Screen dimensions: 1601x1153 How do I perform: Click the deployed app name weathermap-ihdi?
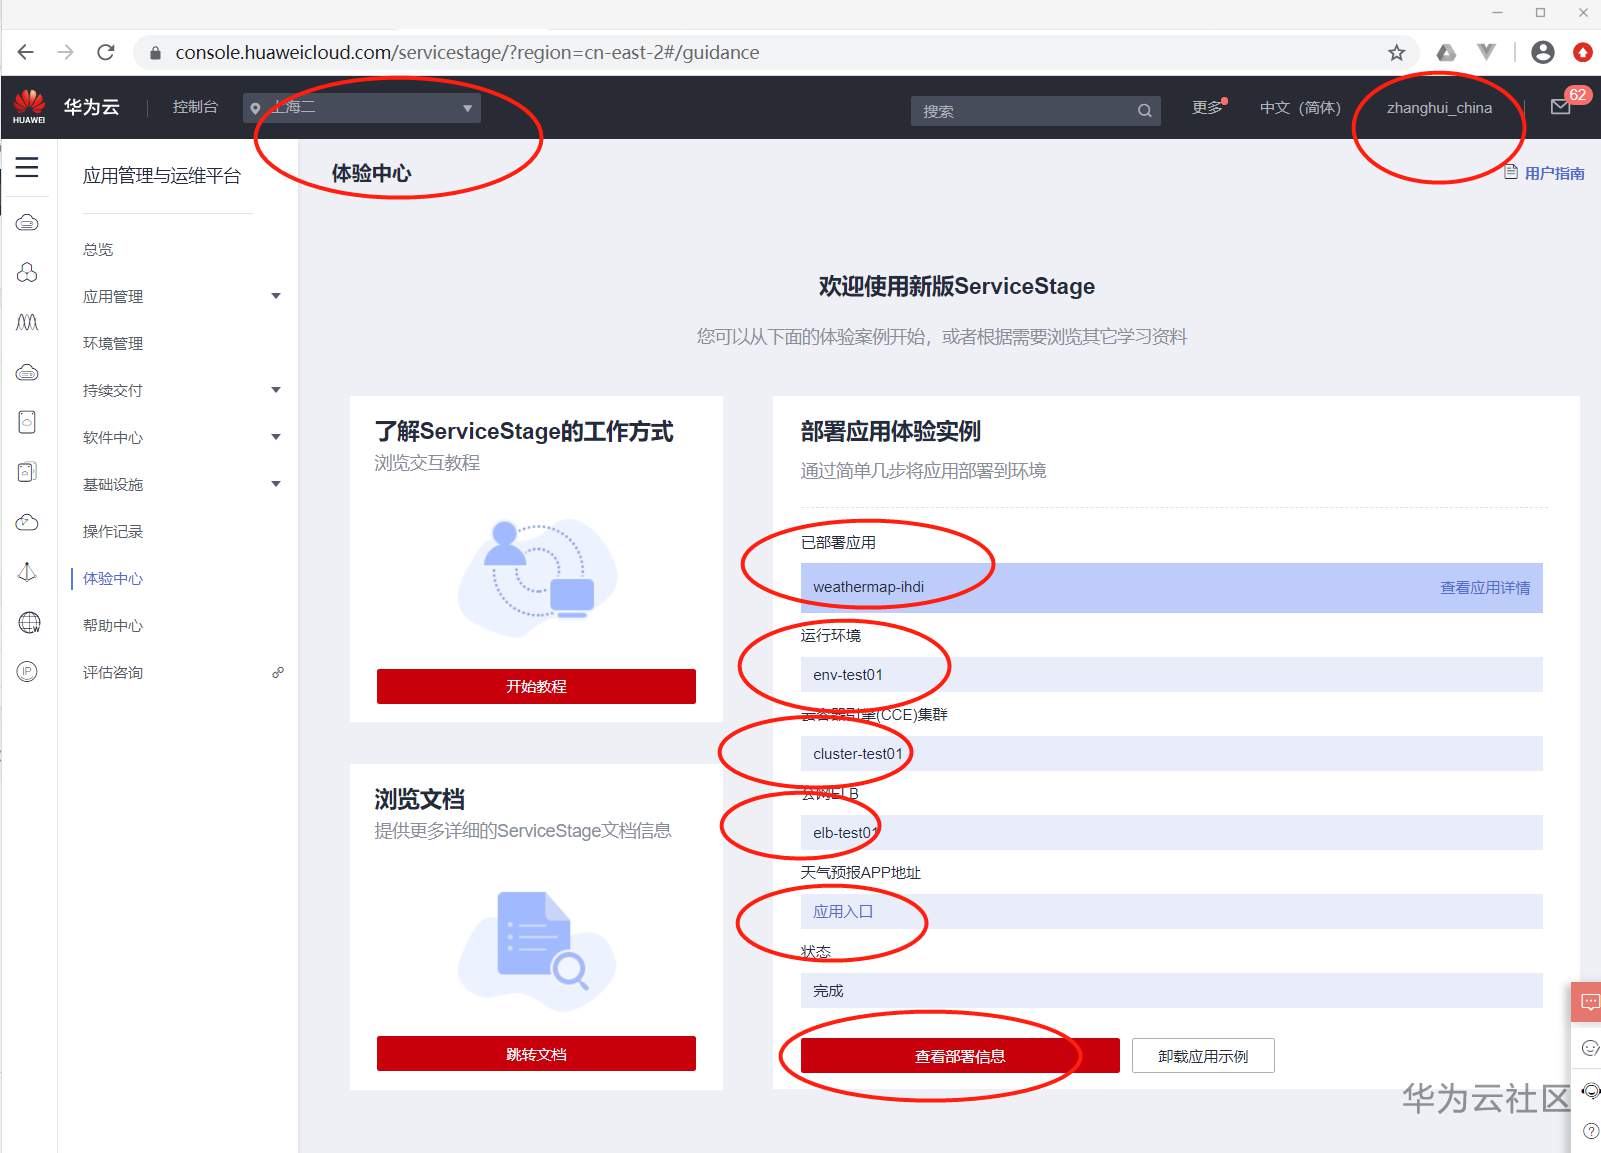coord(868,587)
